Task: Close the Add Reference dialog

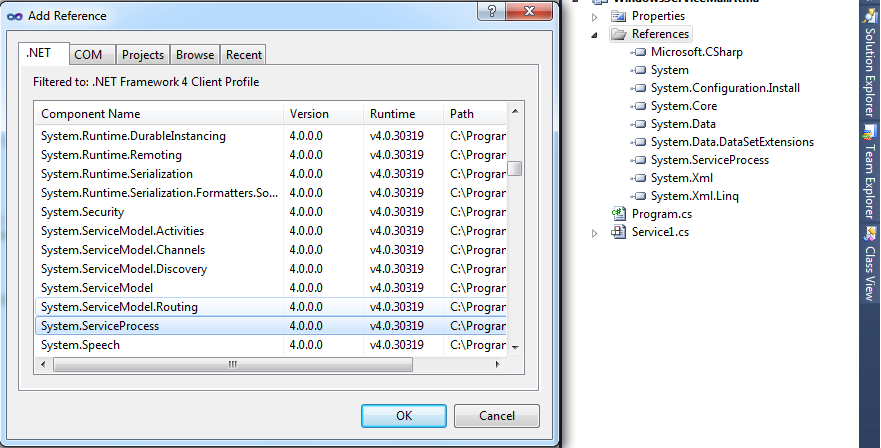Action: (x=529, y=11)
